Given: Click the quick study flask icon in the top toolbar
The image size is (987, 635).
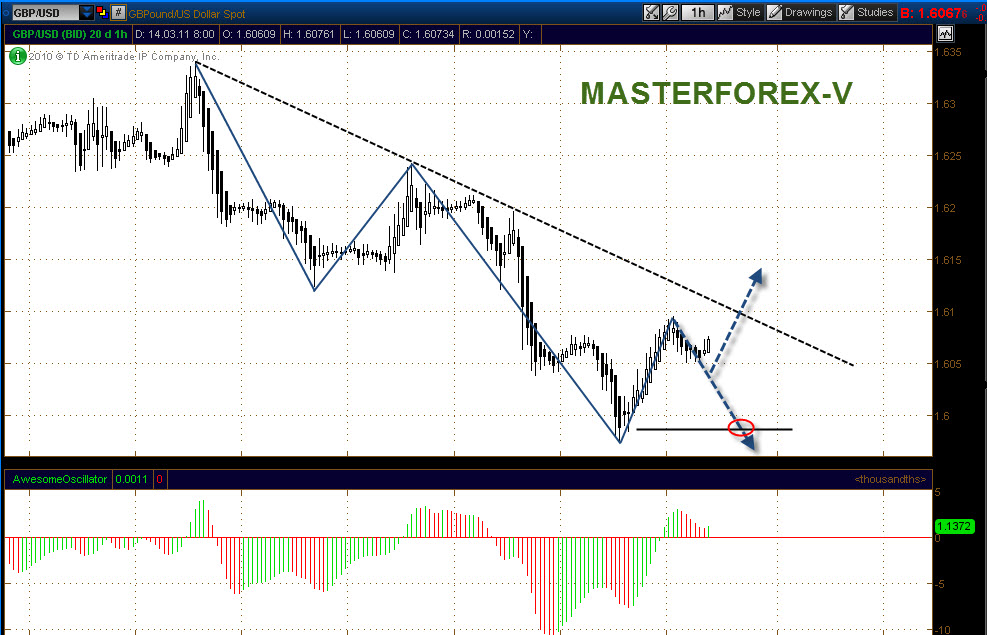Looking at the screenshot, I should [x=651, y=13].
